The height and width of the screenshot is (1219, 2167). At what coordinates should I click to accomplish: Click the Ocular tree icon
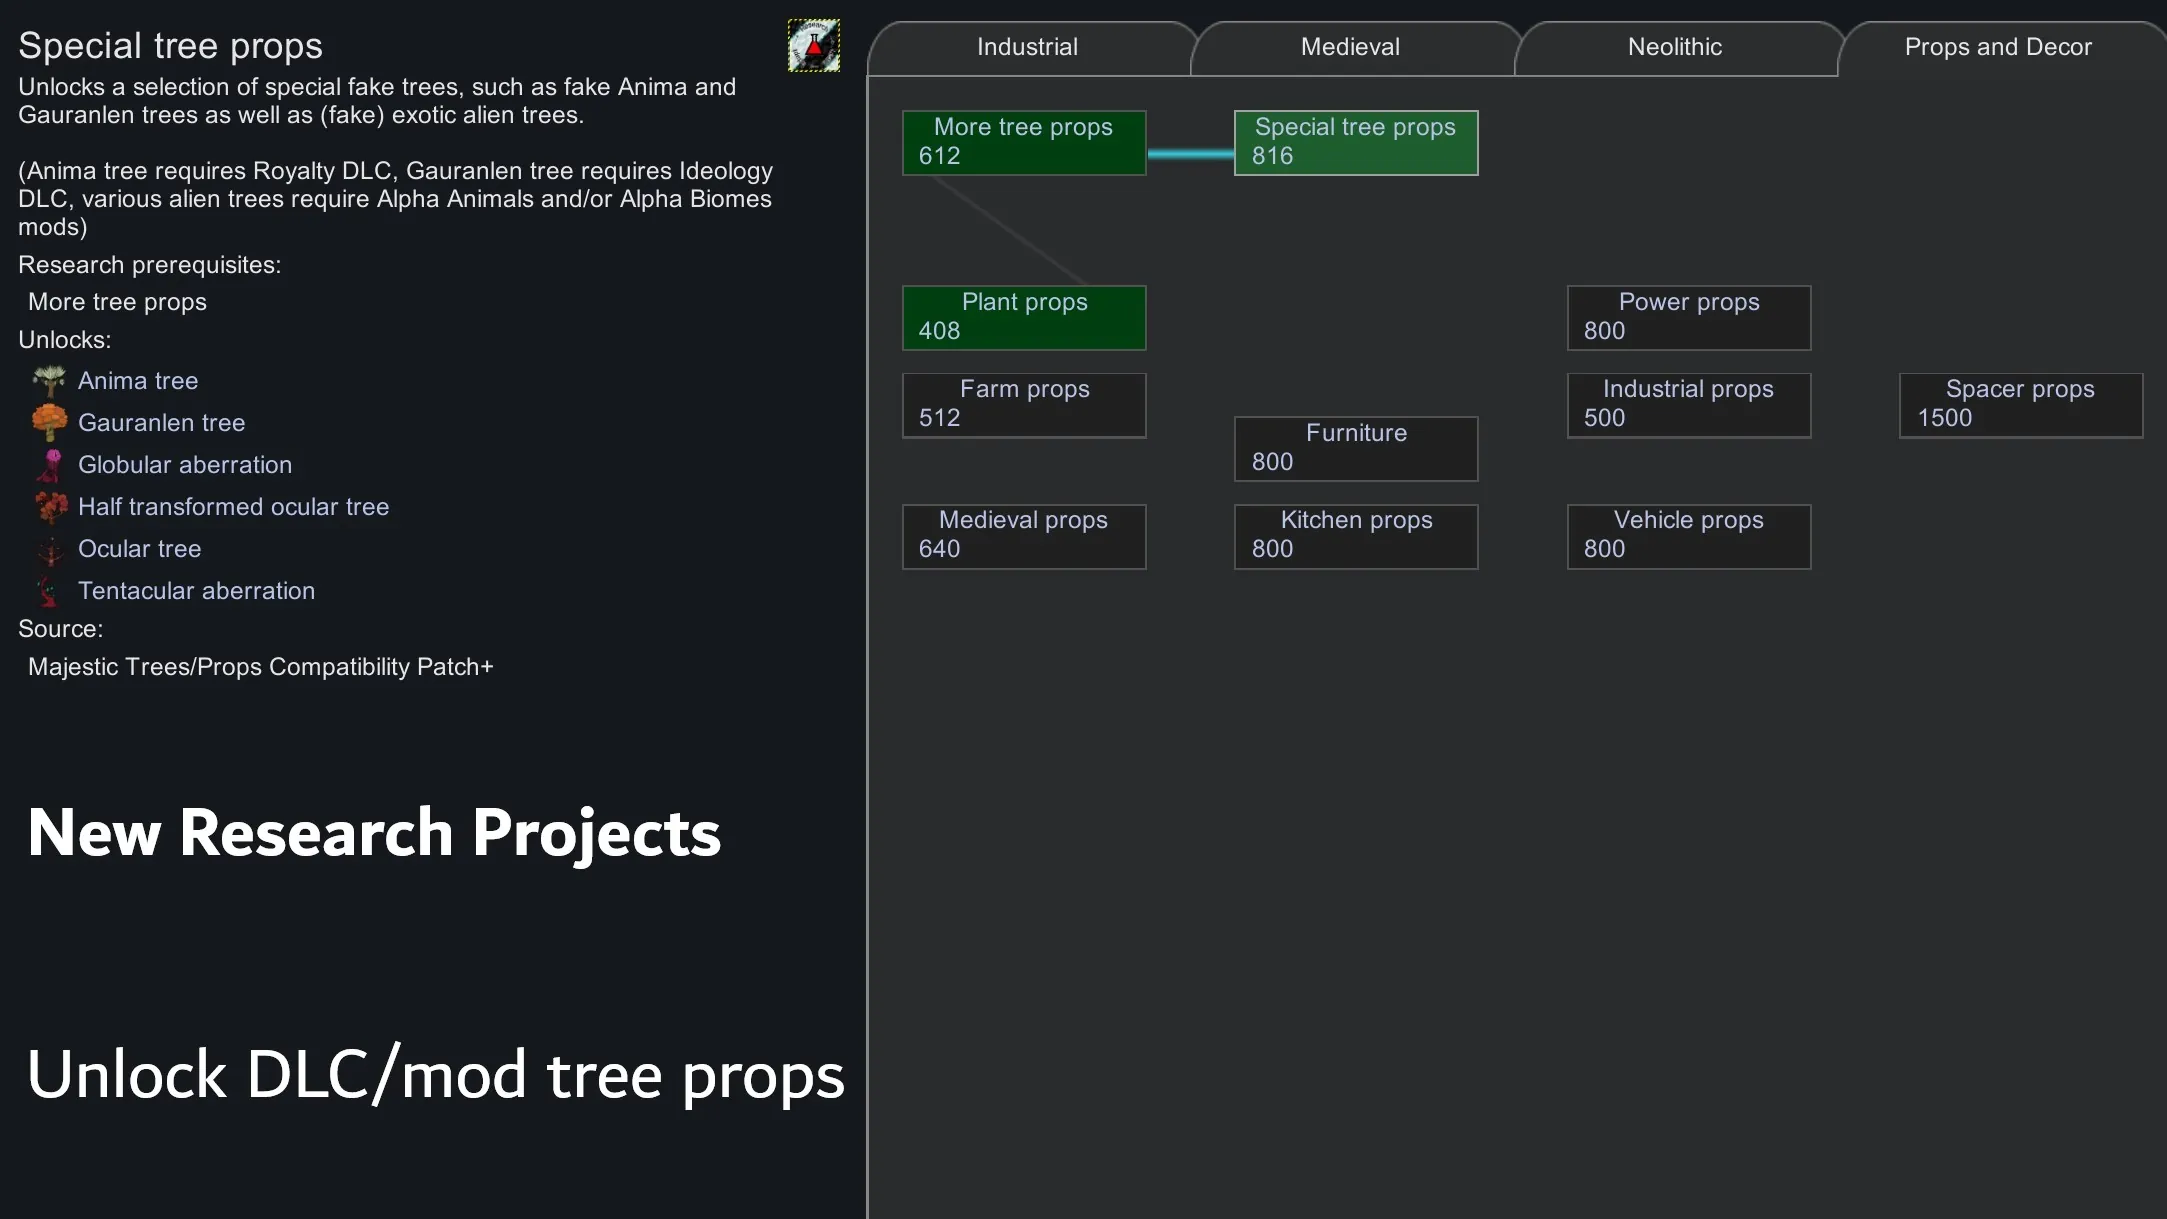(49, 549)
